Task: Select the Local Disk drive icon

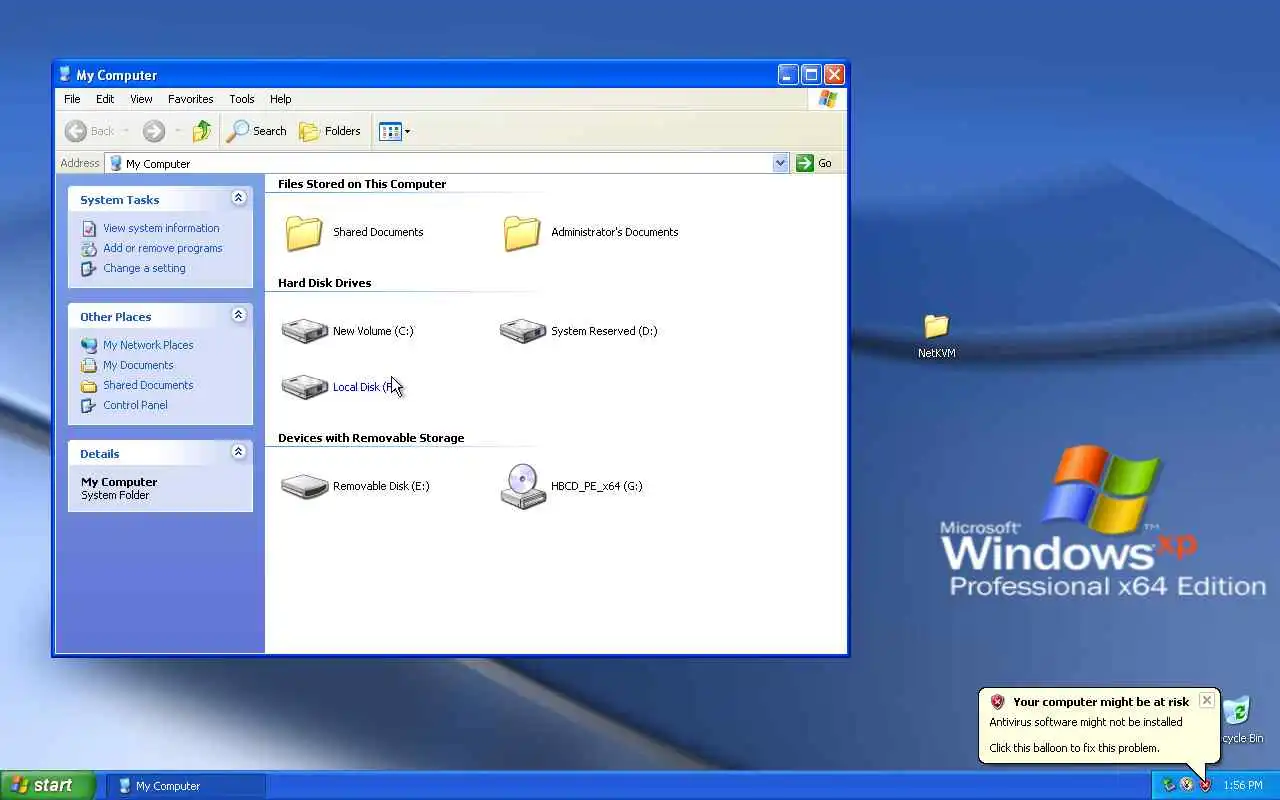Action: click(x=305, y=386)
